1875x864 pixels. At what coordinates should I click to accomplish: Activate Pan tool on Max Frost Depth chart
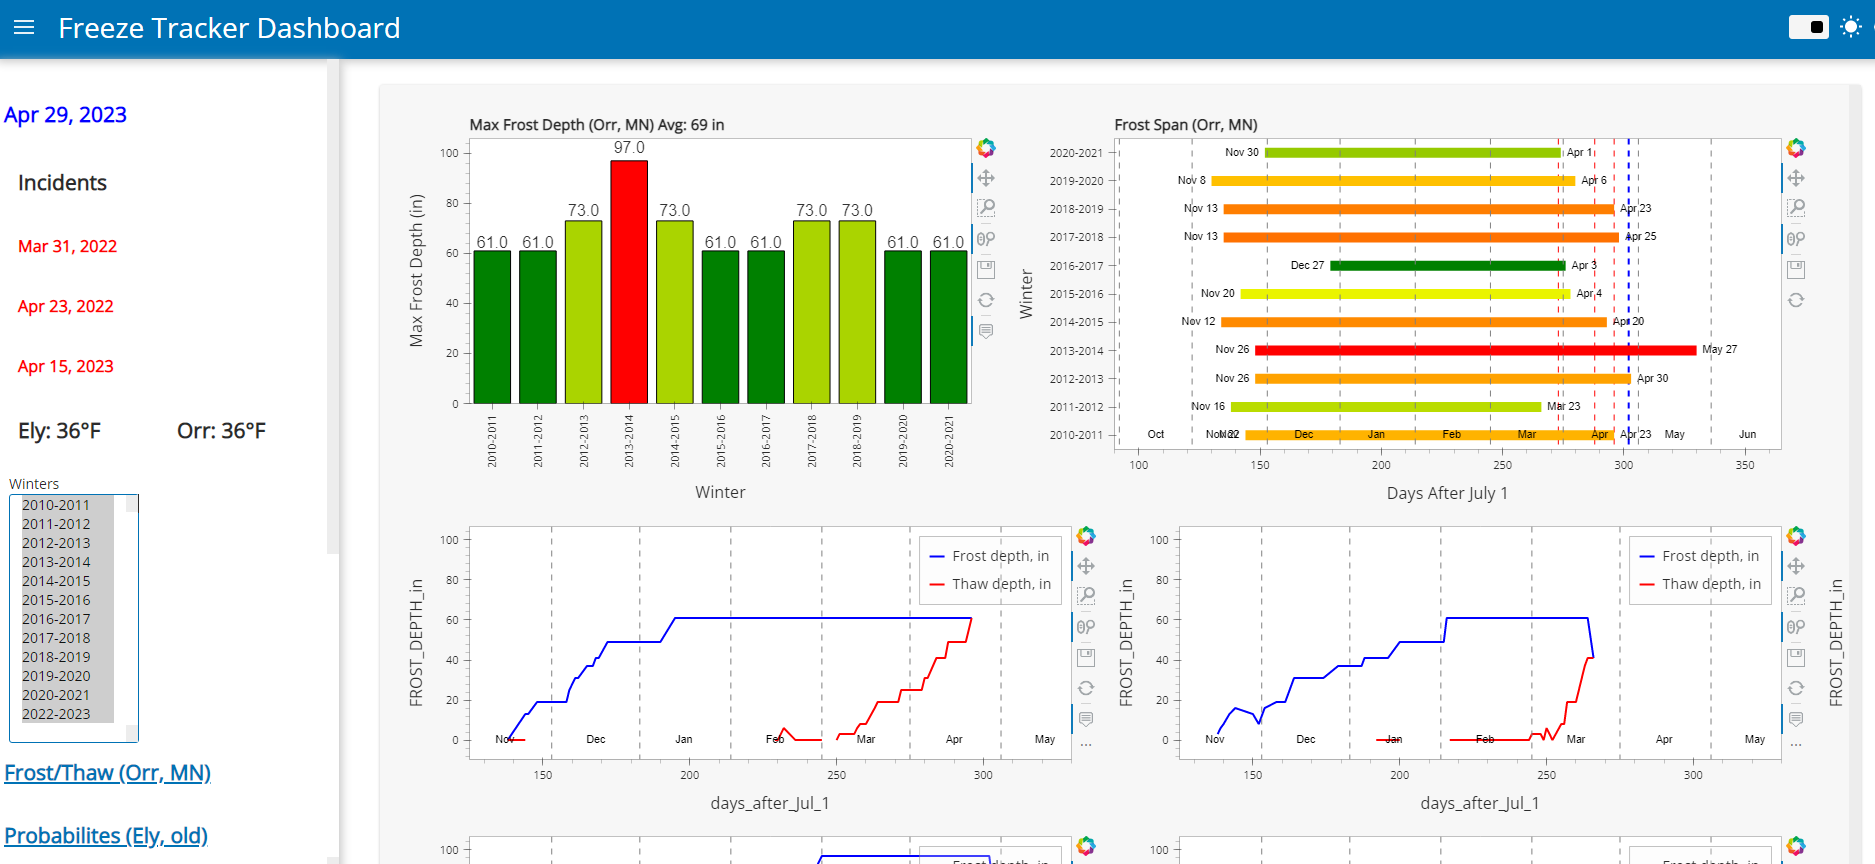(x=986, y=178)
